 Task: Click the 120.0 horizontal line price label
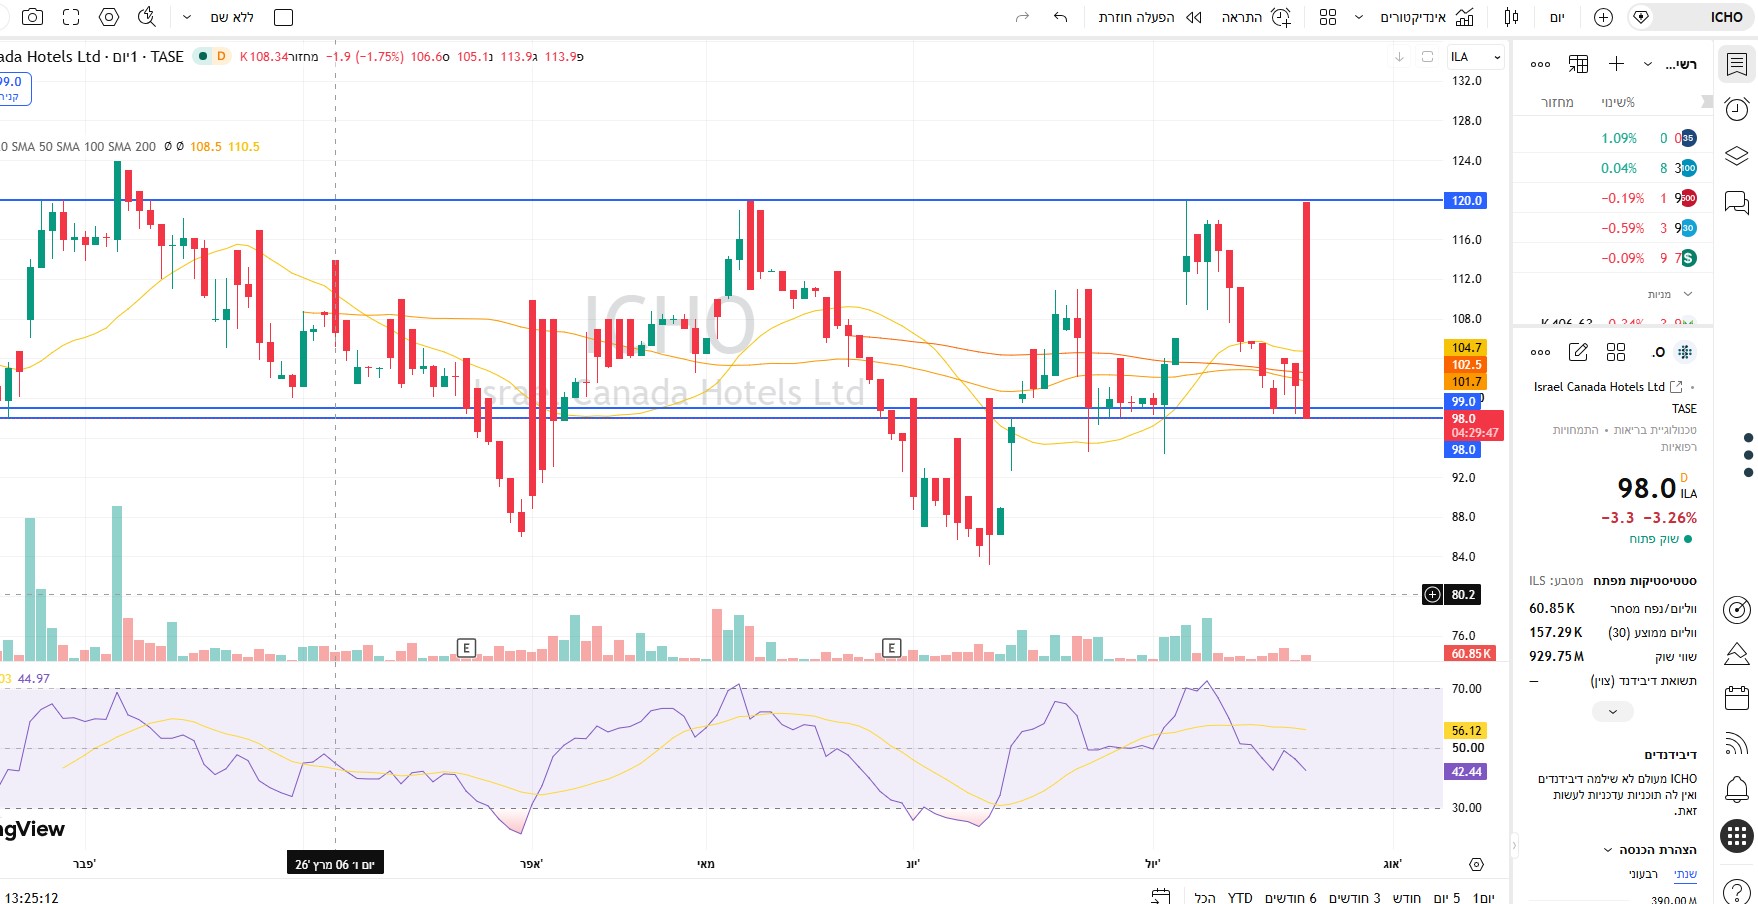1466,201
